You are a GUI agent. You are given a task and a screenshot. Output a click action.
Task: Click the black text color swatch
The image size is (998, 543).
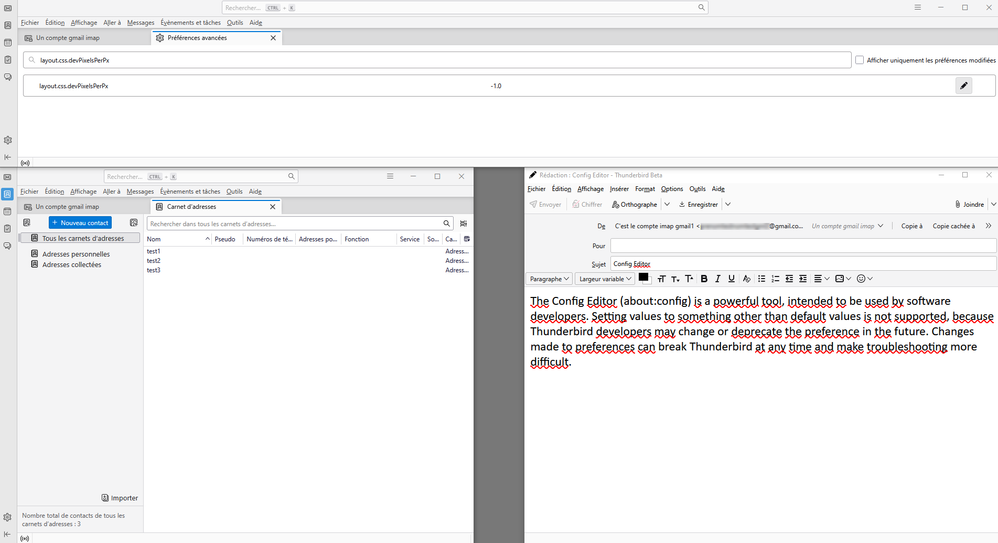[644, 278]
